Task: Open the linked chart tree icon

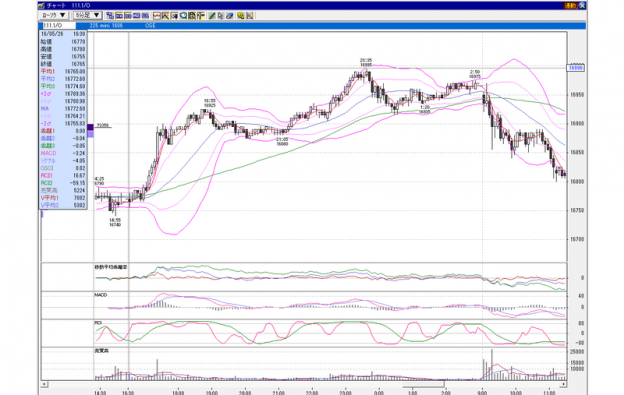Action: pos(110,16)
